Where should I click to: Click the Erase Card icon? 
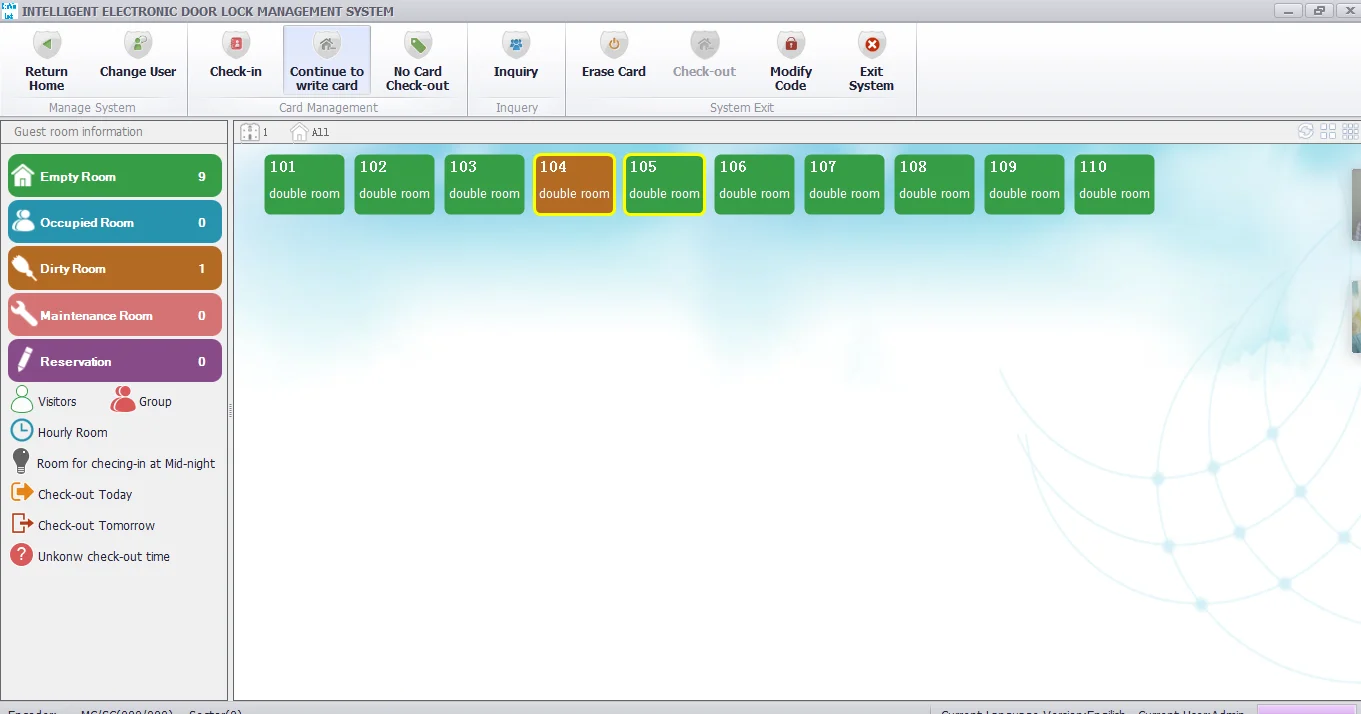(614, 45)
